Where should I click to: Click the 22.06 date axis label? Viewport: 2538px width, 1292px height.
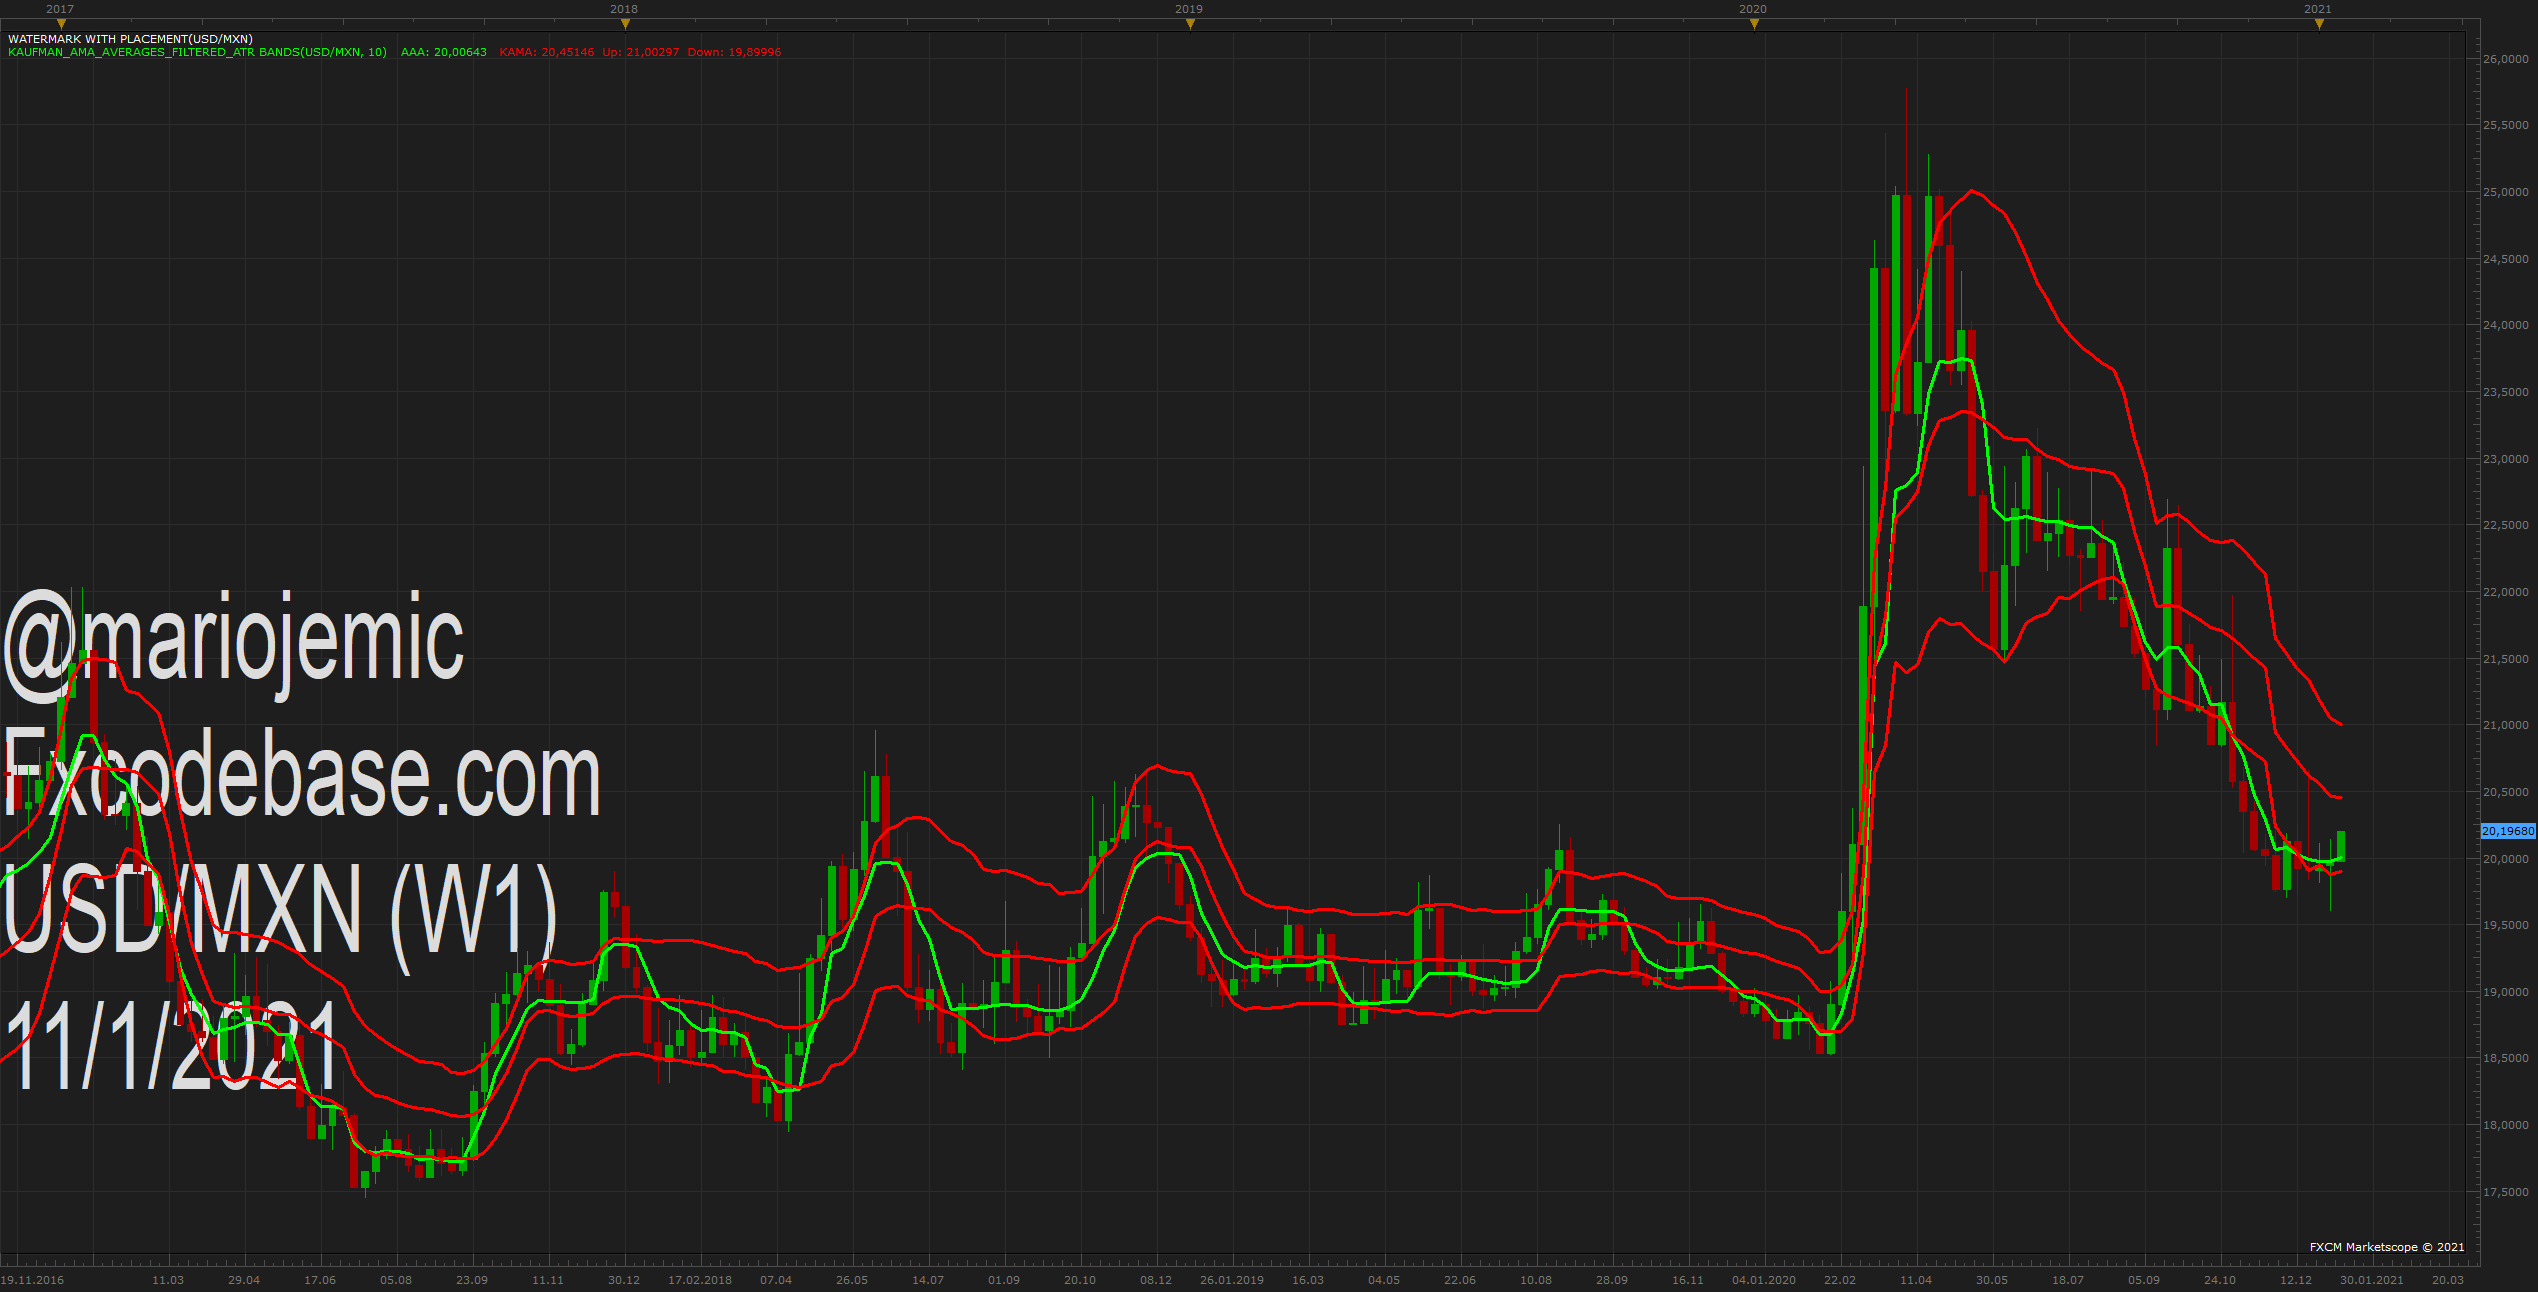point(1460,1280)
